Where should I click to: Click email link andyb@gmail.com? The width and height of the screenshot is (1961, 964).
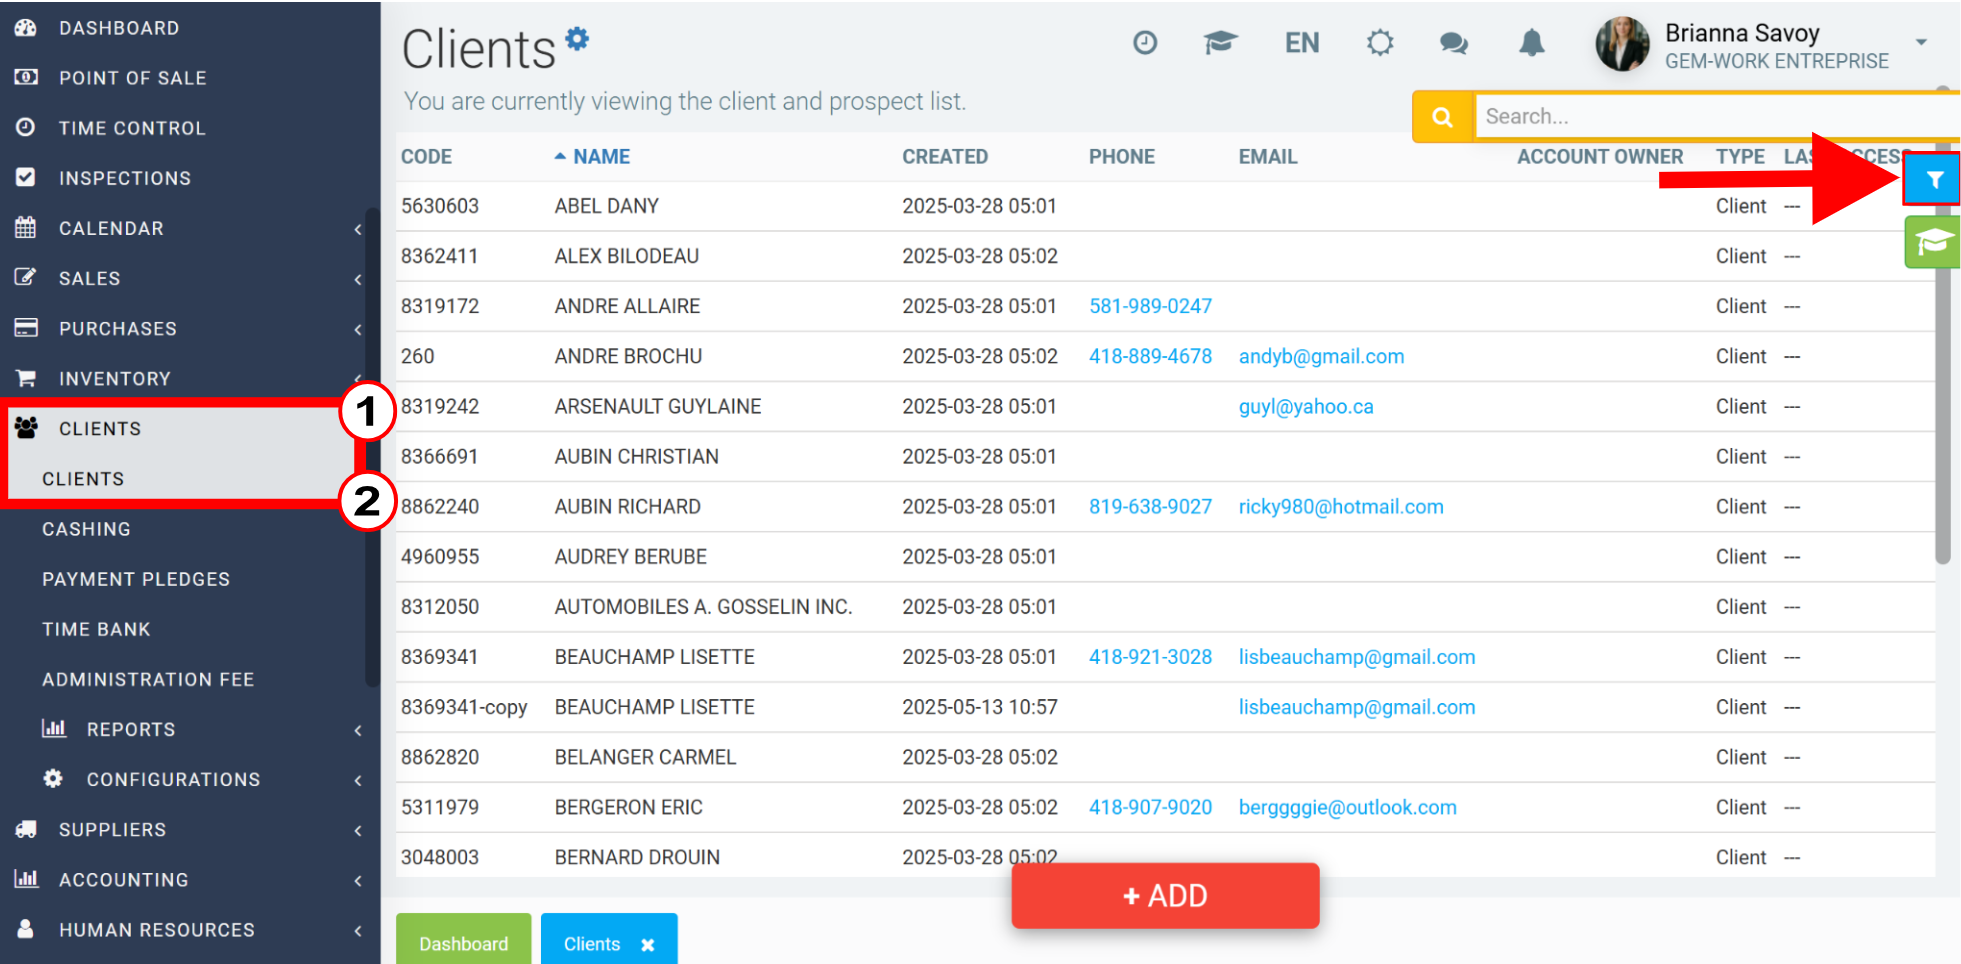tap(1321, 356)
